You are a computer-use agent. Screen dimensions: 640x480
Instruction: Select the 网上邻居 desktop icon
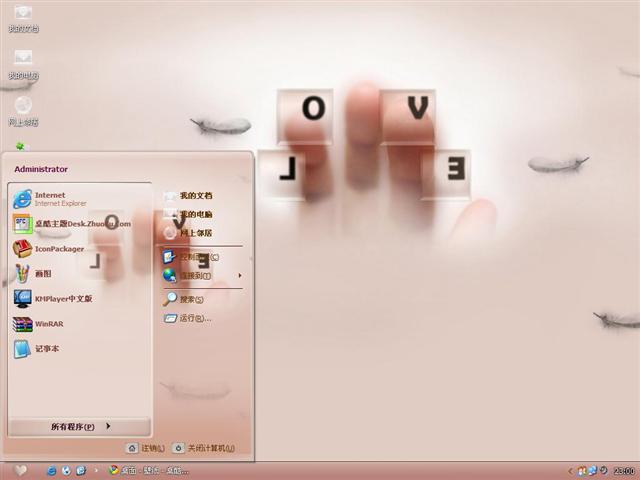pos(23,111)
